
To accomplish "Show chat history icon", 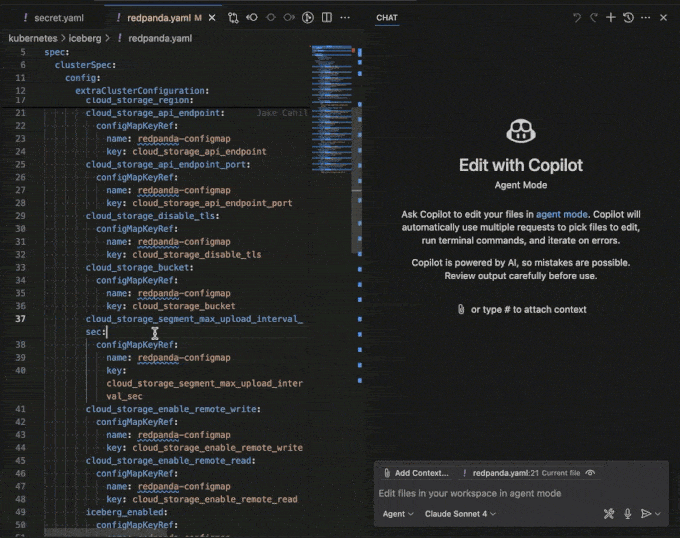I will click(628, 18).
